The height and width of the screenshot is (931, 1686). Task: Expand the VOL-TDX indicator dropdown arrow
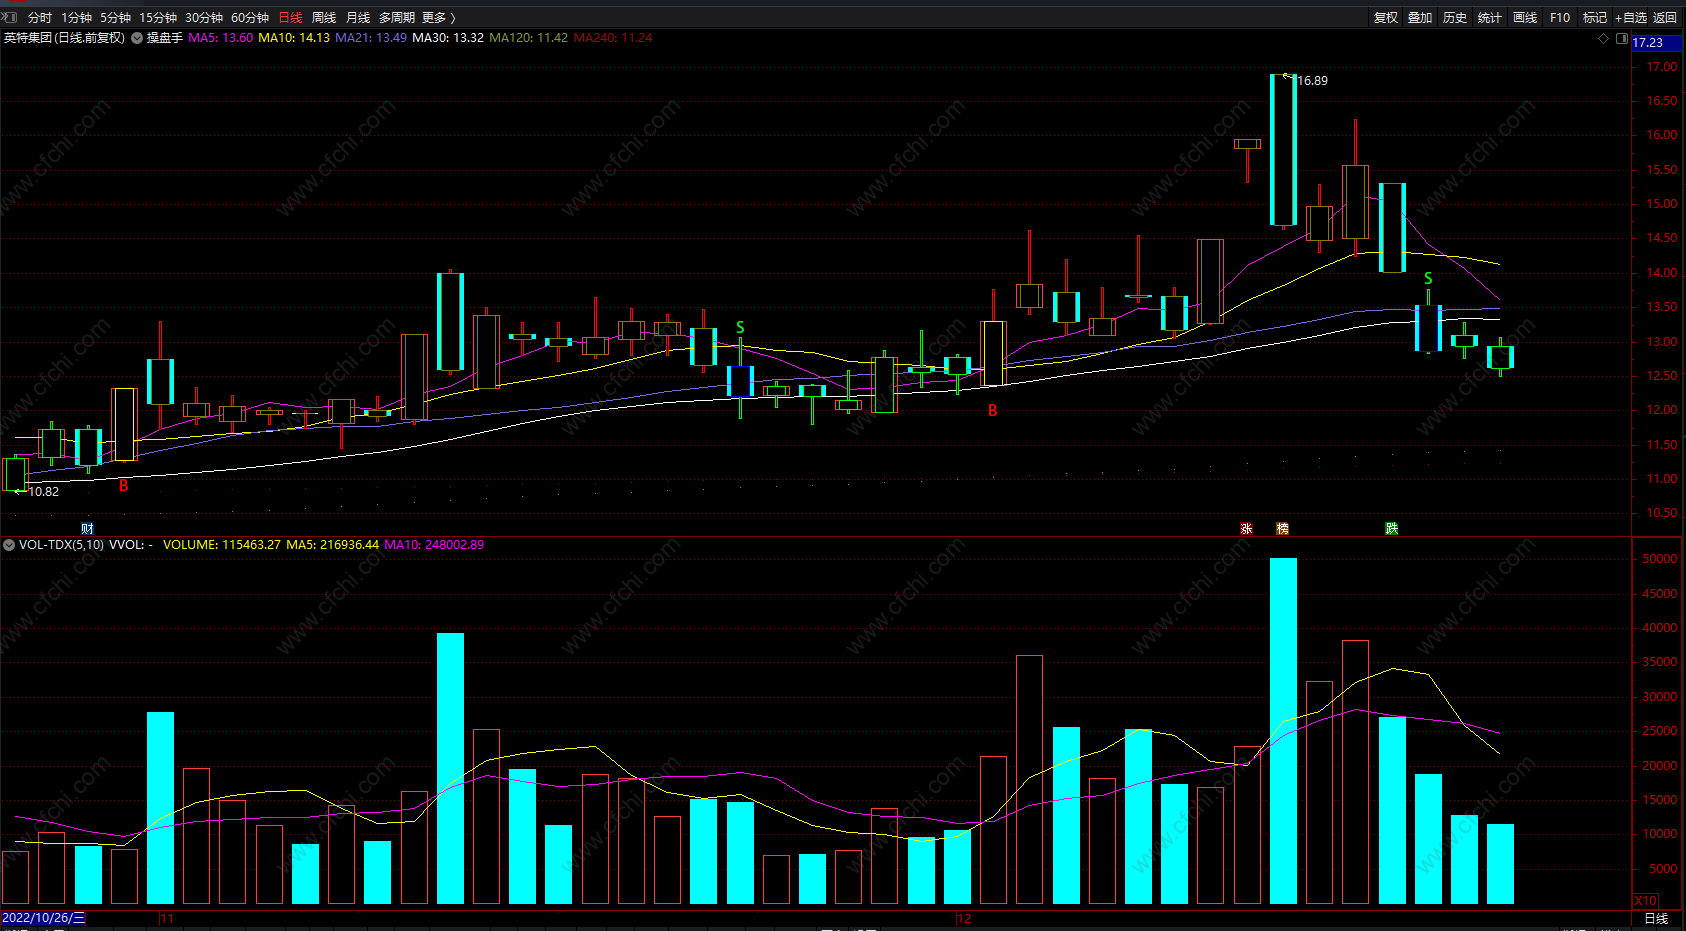[x=9, y=545]
